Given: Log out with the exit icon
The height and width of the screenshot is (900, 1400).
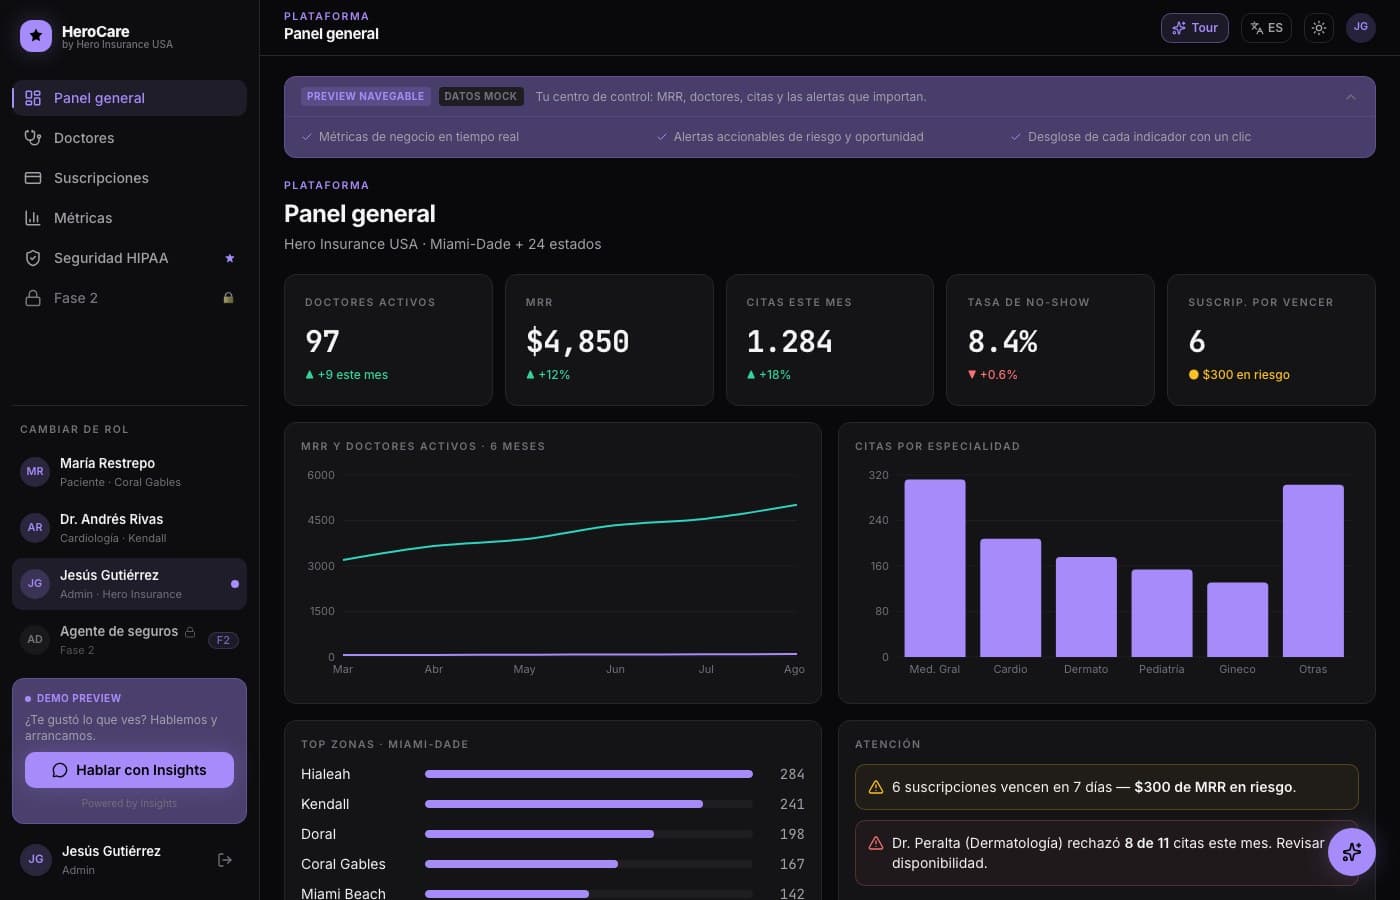Looking at the screenshot, I should click(x=225, y=860).
